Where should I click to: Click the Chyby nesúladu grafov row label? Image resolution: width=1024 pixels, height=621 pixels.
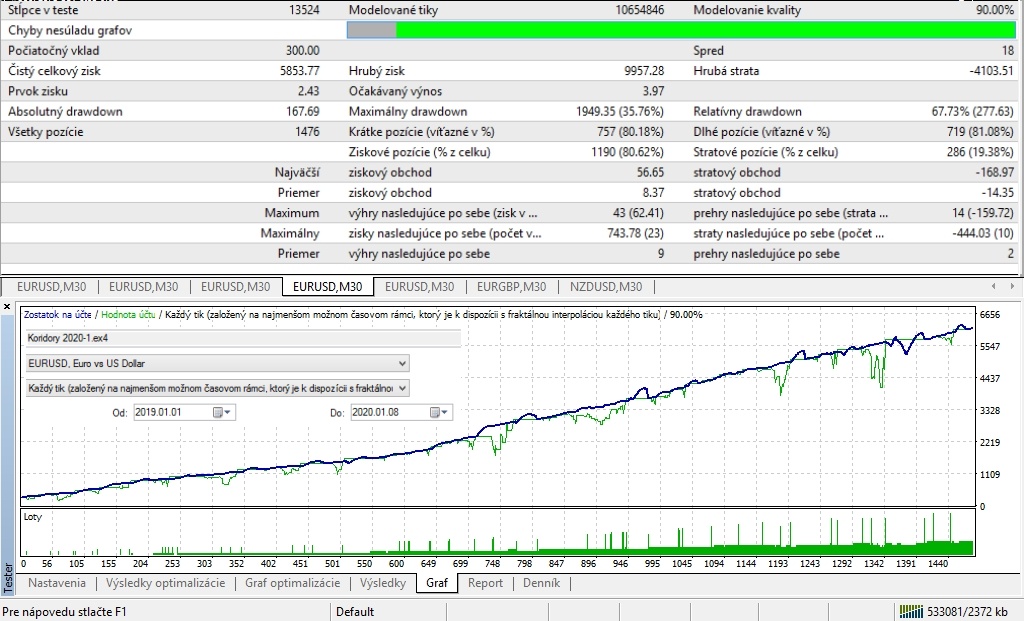pos(70,30)
